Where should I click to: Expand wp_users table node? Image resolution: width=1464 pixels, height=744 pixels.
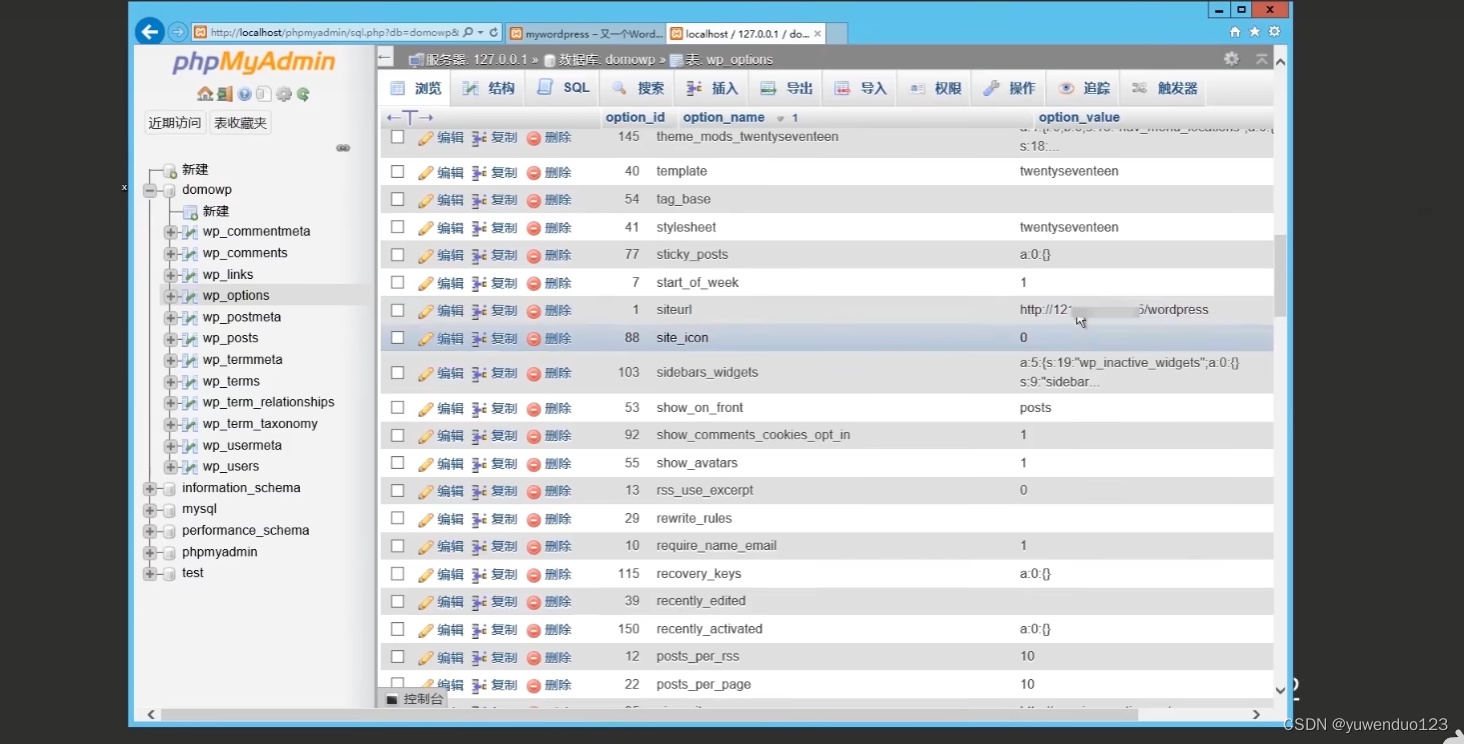[x=170, y=467]
